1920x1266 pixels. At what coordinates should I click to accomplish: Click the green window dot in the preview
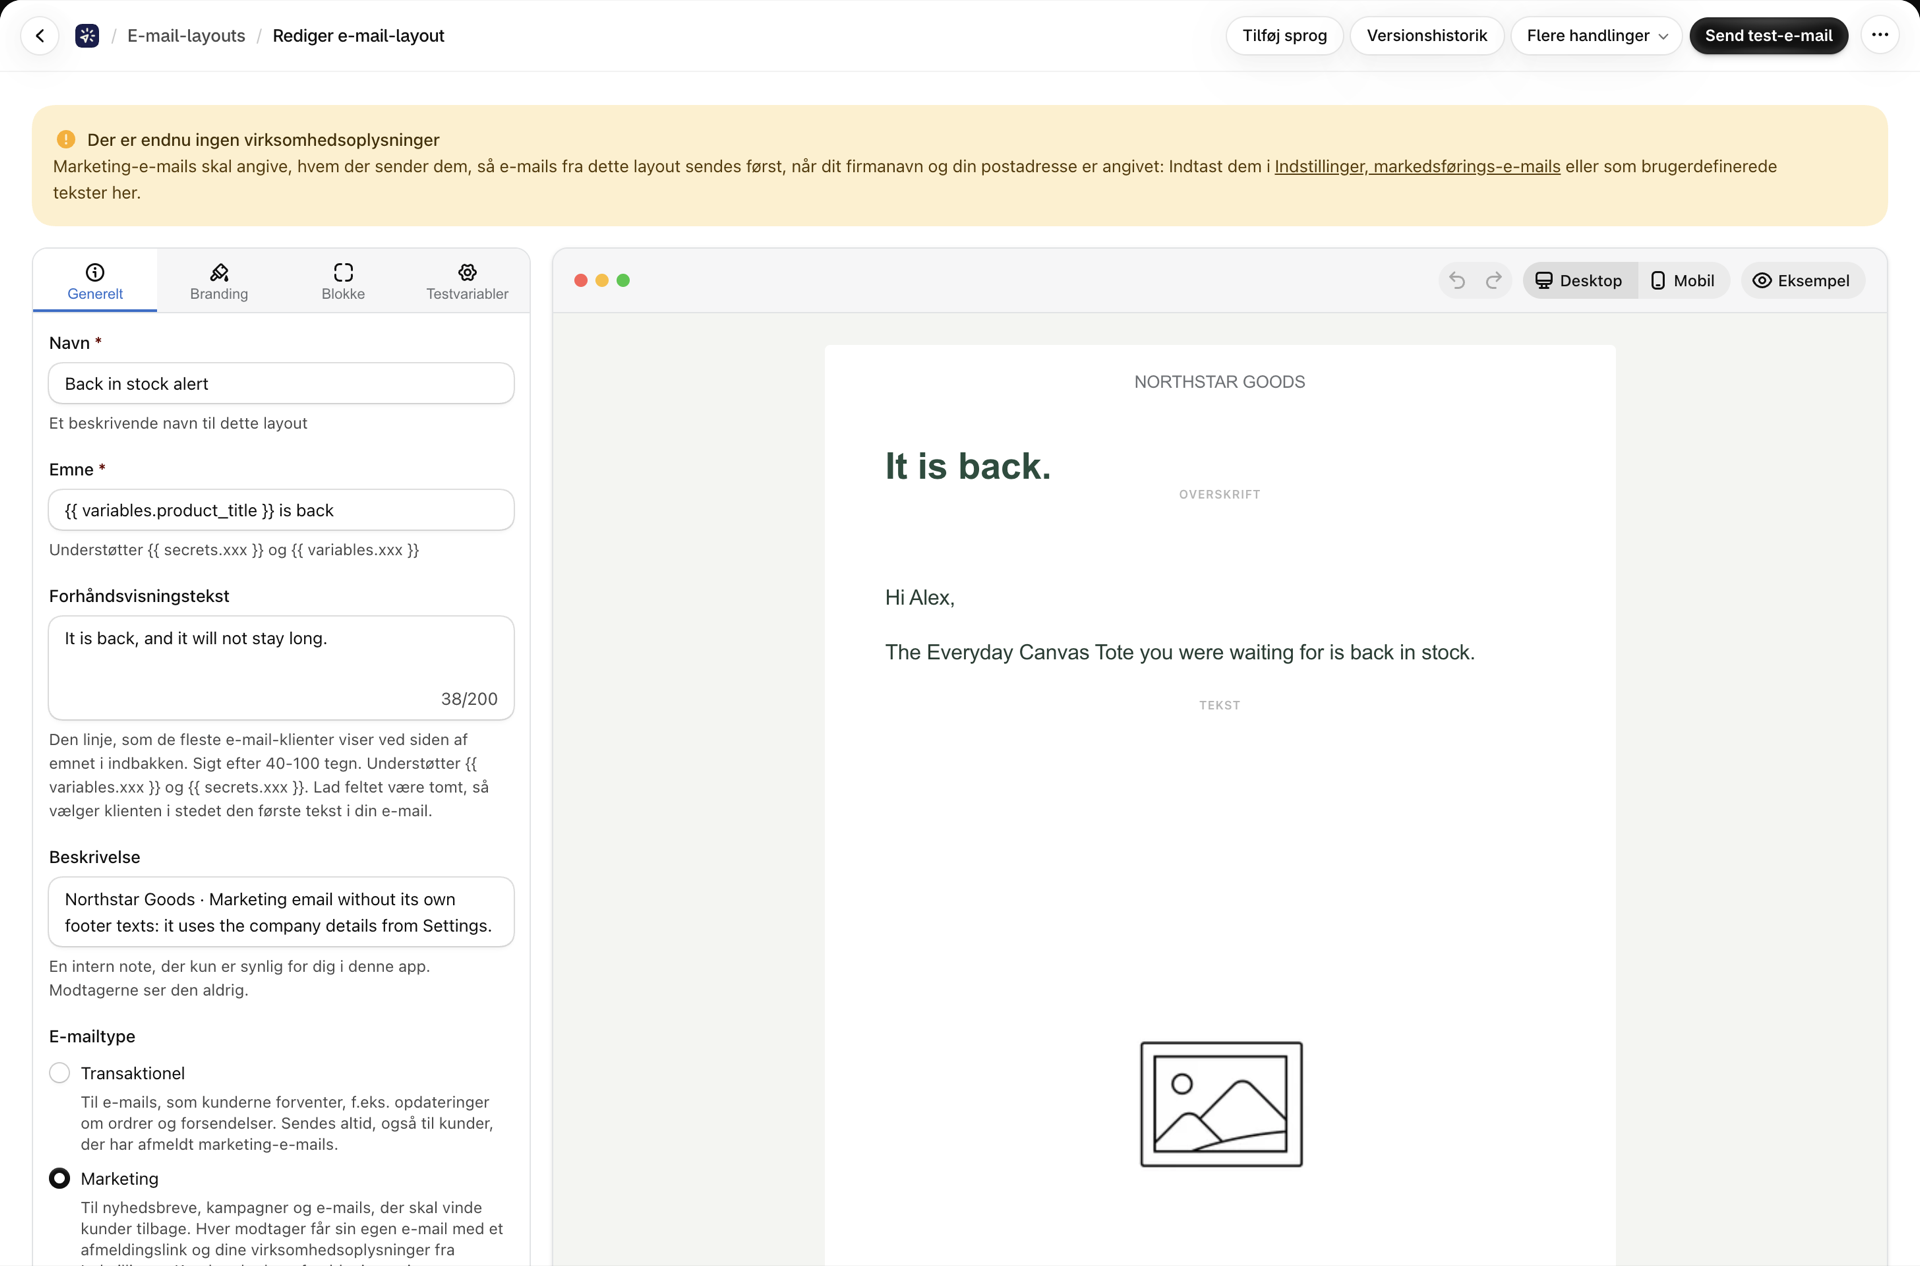pos(623,281)
